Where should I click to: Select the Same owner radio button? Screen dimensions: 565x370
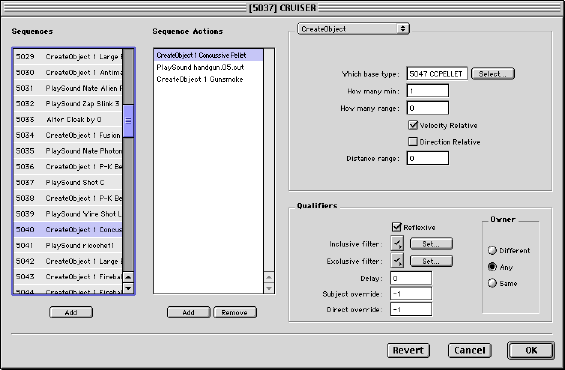[x=492, y=283]
